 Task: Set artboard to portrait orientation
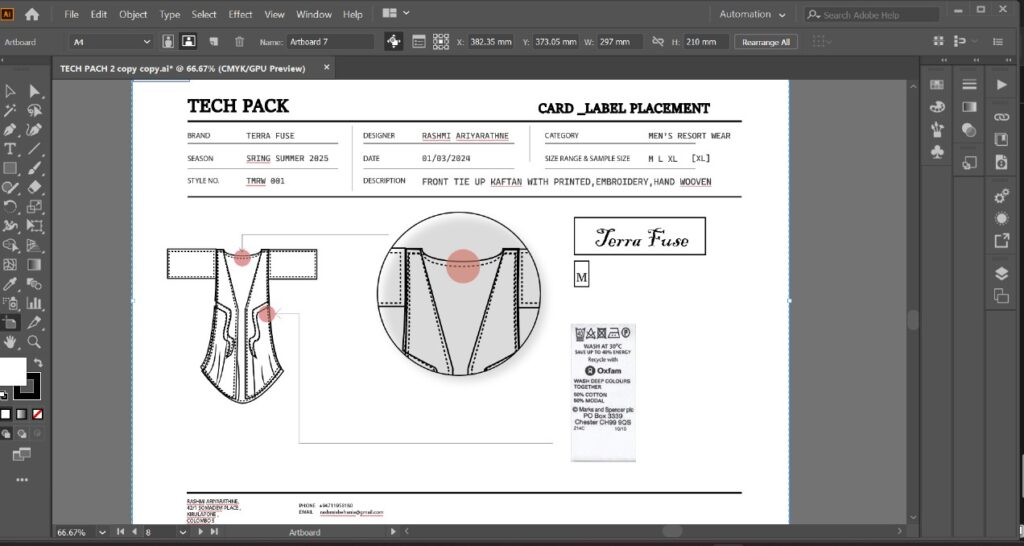(x=168, y=42)
